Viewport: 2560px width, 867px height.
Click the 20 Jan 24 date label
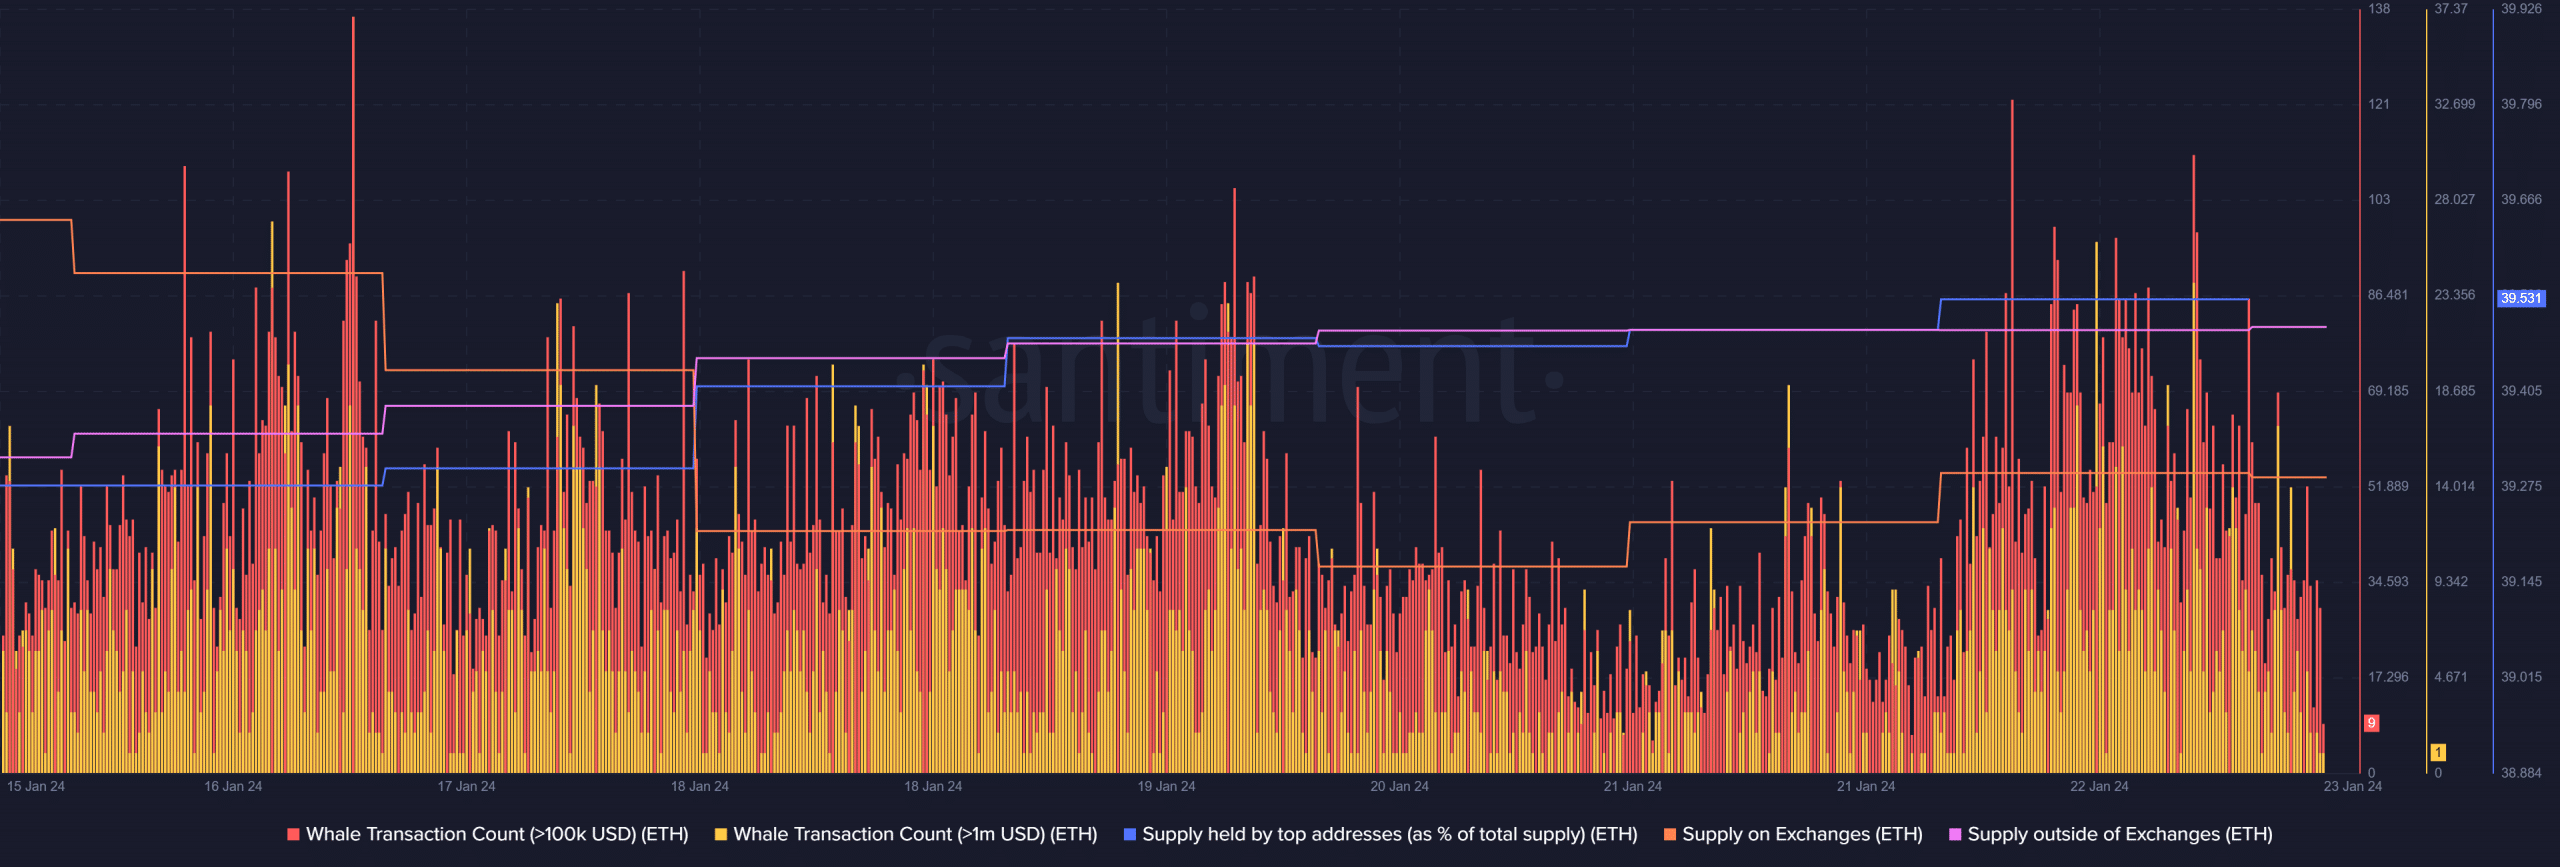click(x=1399, y=786)
